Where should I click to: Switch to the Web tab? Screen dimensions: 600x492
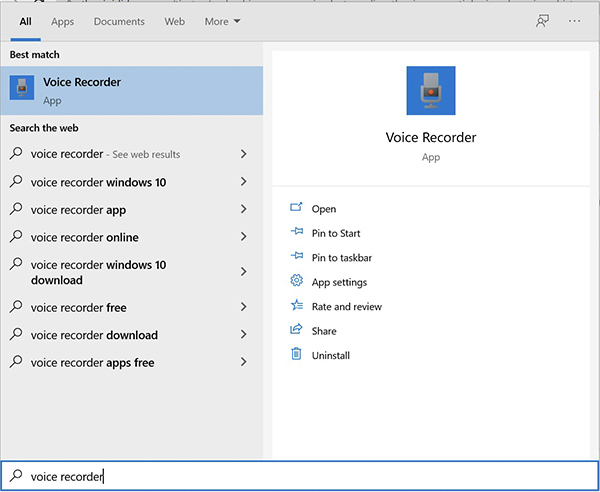(174, 22)
